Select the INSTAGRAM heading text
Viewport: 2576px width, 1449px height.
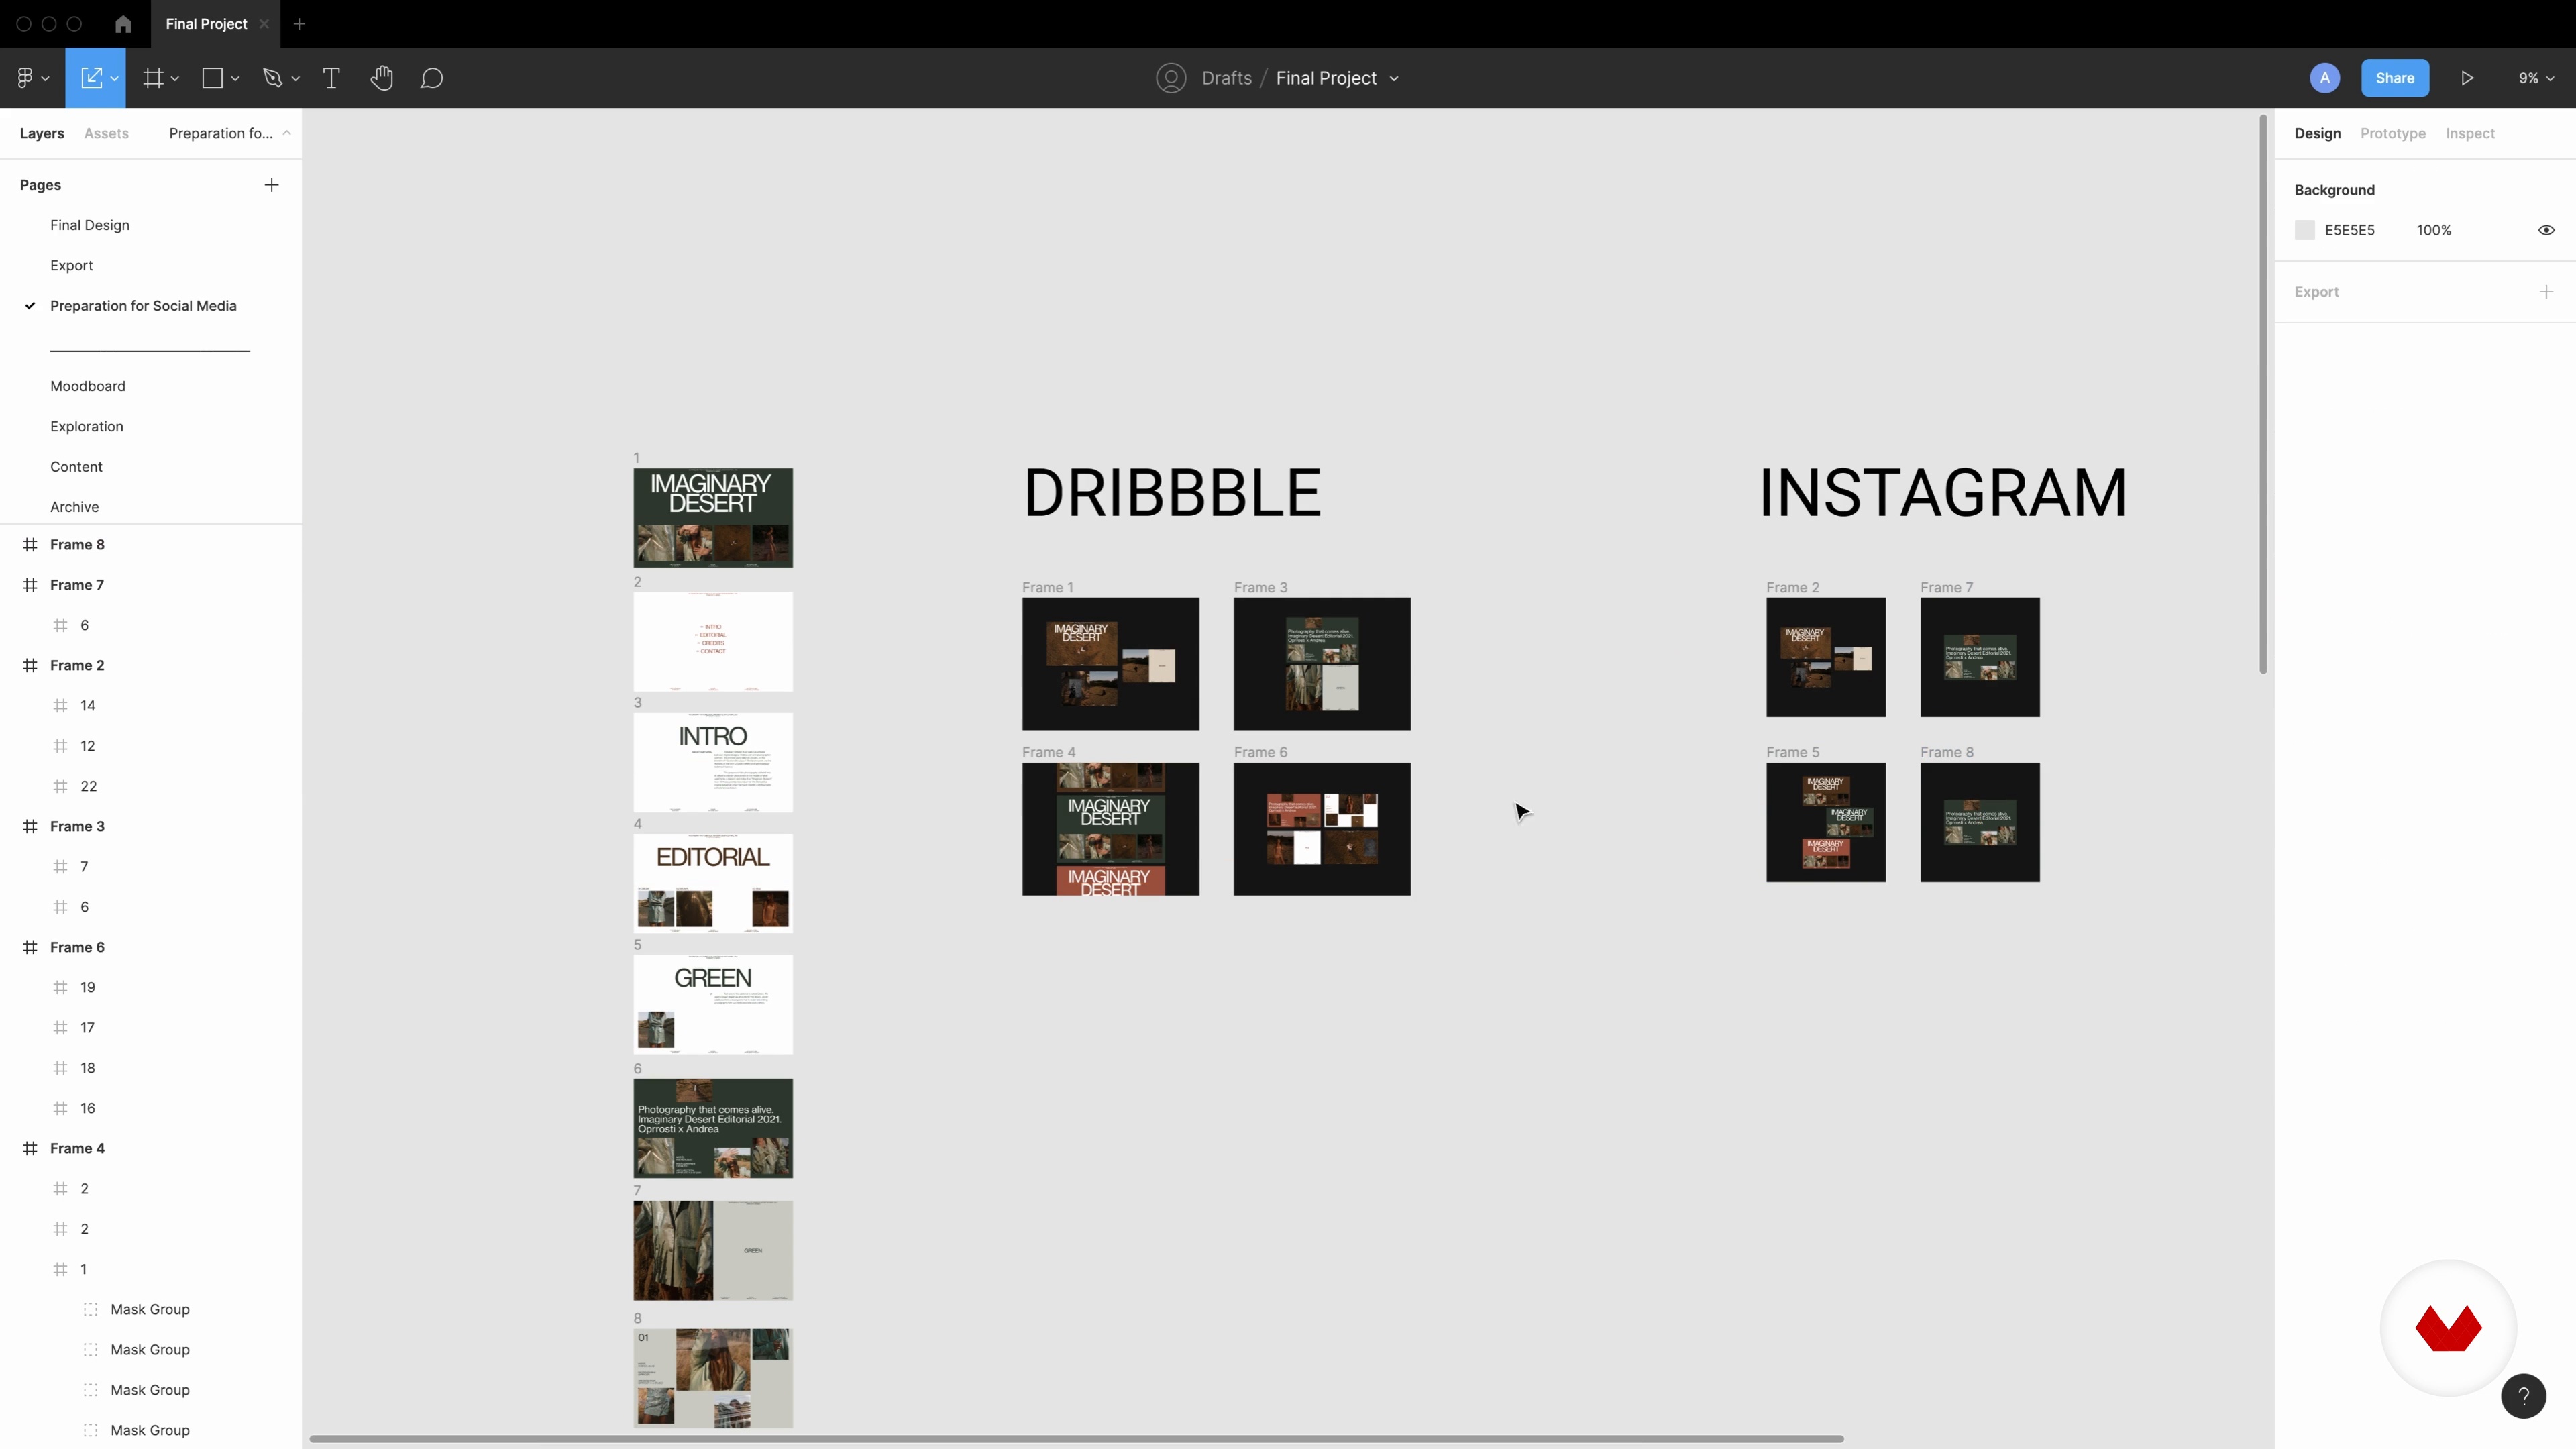(x=1942, y=493)
